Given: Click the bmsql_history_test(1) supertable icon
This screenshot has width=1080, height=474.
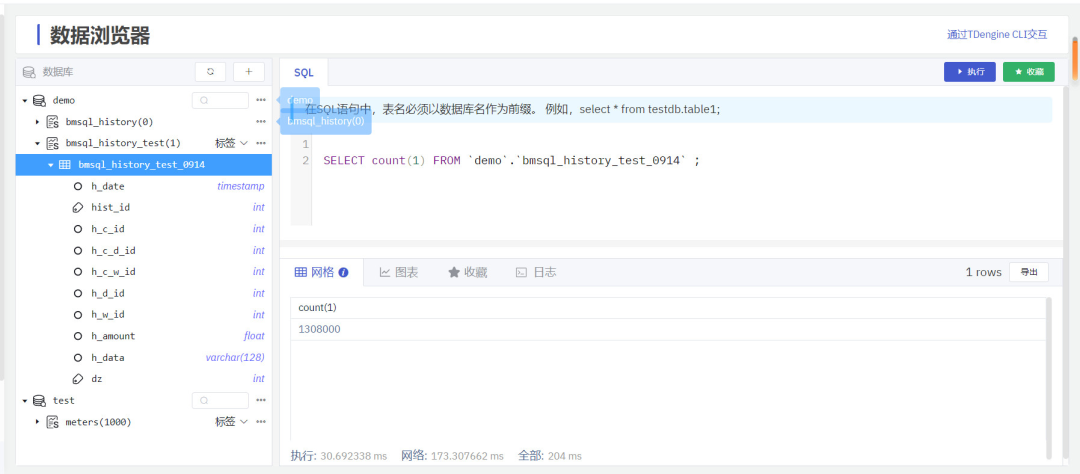Looking at the screenshot, I should click(52, 143).
